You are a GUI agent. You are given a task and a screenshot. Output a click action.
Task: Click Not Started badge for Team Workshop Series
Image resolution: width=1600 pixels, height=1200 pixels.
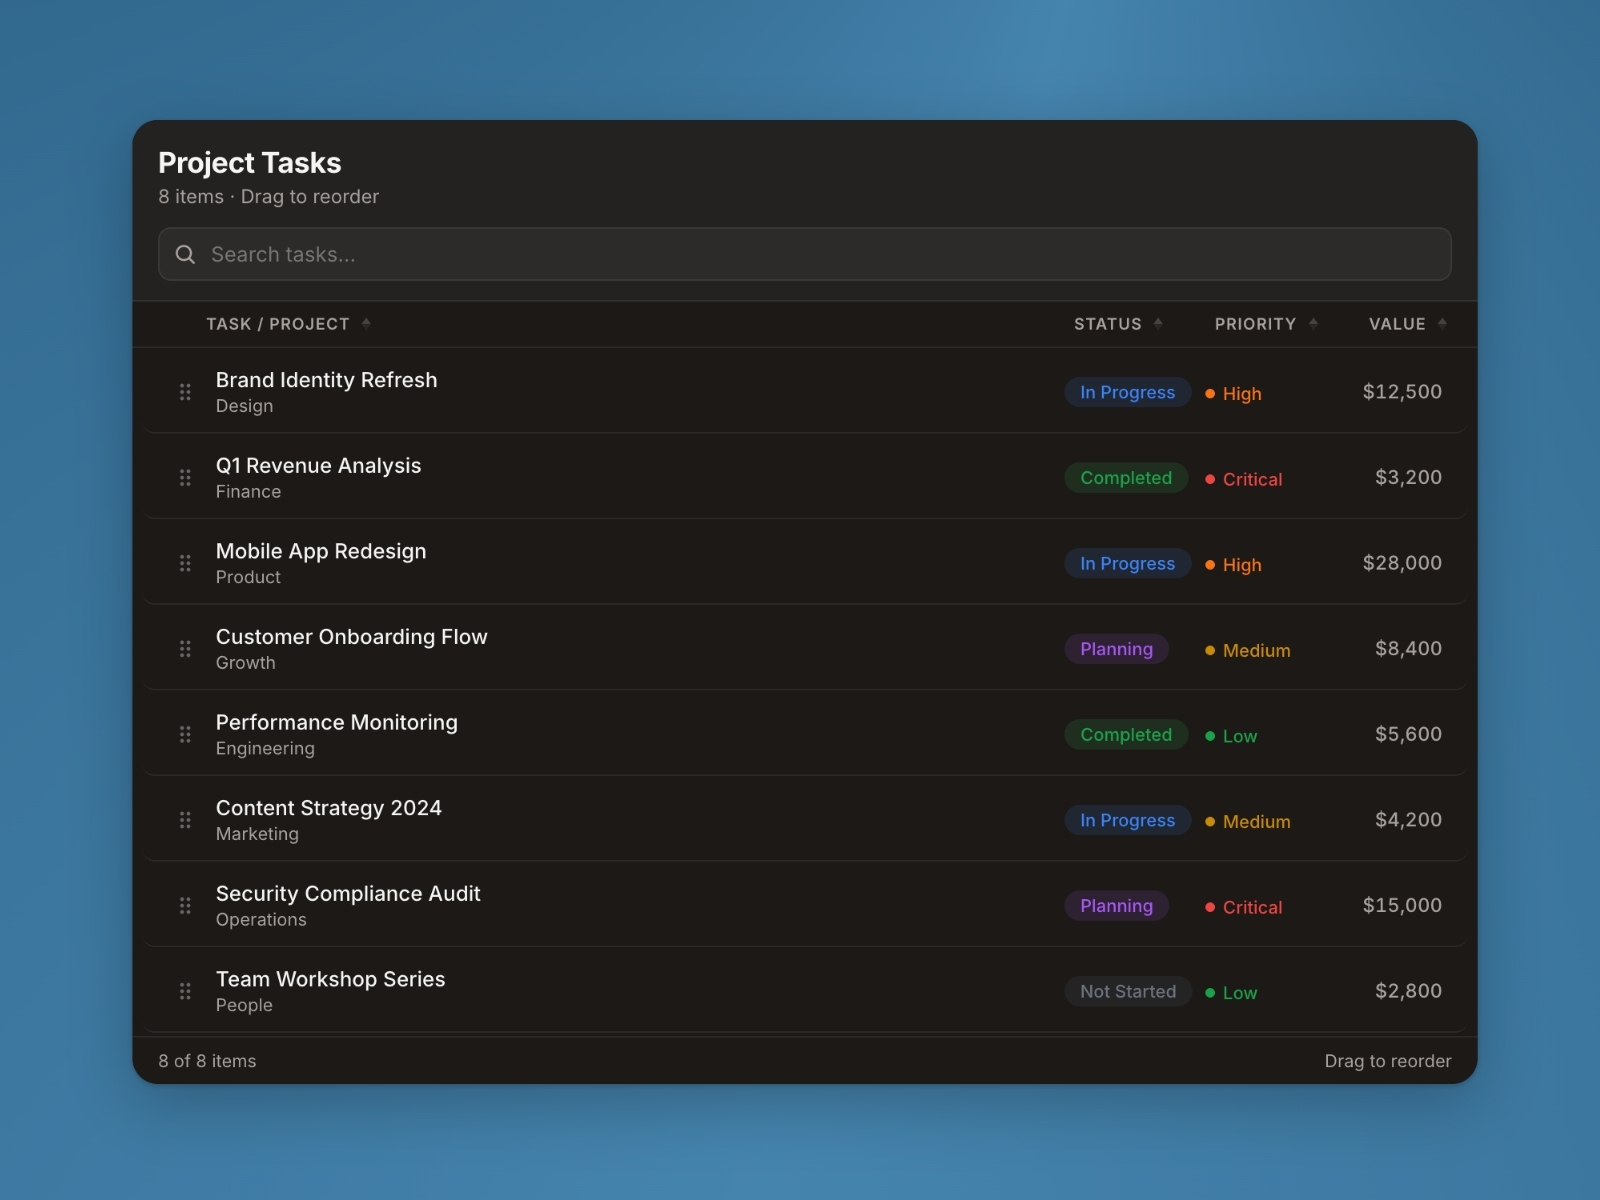click(1128, 991)
